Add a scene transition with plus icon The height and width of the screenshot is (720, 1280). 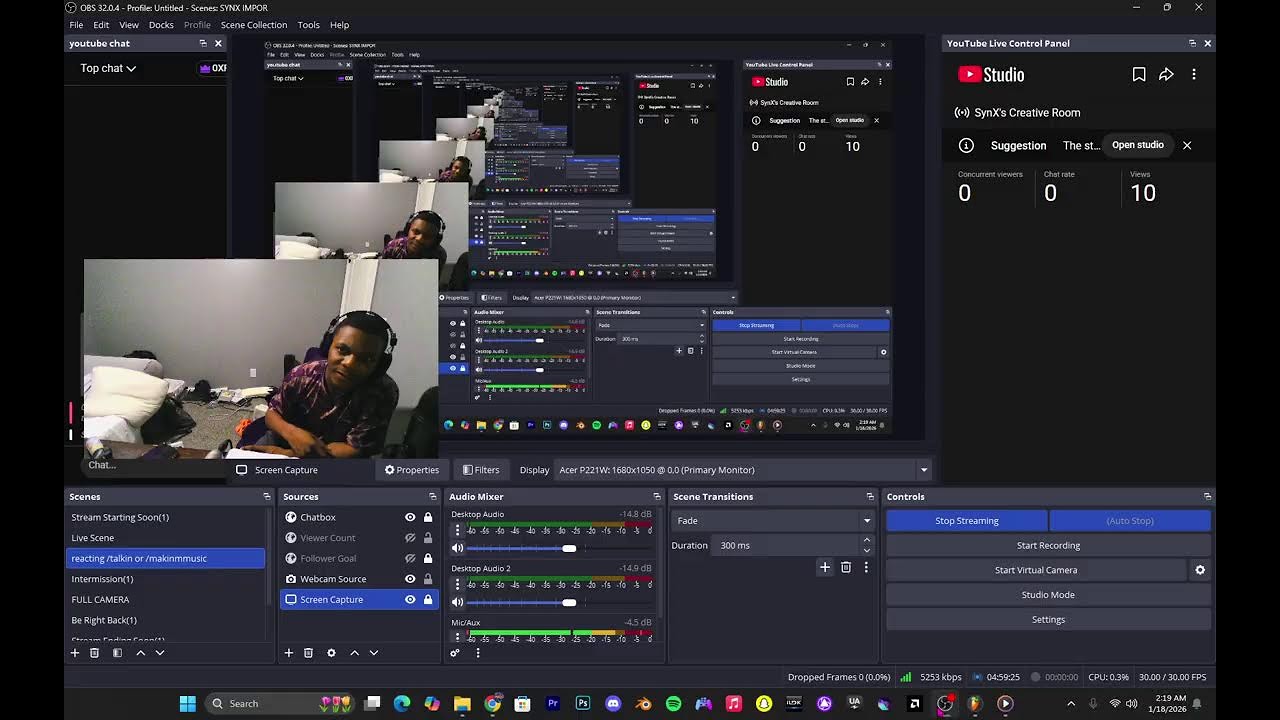tap(825, 567)
